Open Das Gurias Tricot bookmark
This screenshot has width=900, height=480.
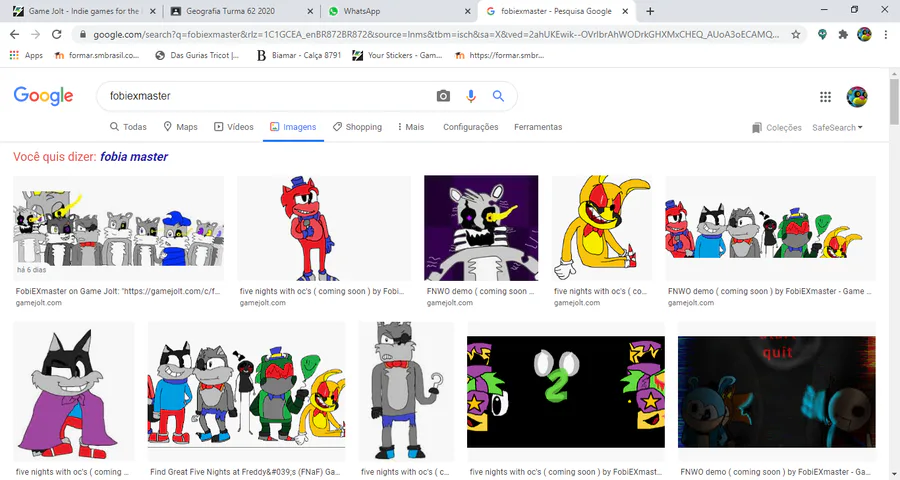click(197, 55)
